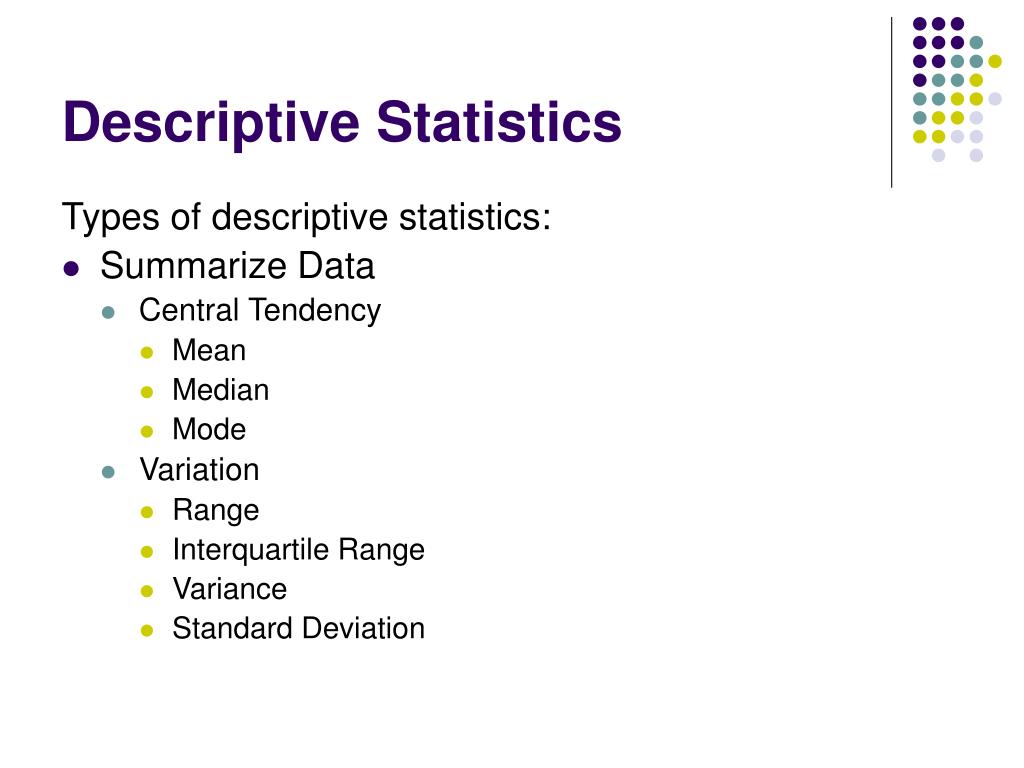The image size is (1024, 768).
Task: Click the colored dot pattern decoration
Action: [957, 89]
